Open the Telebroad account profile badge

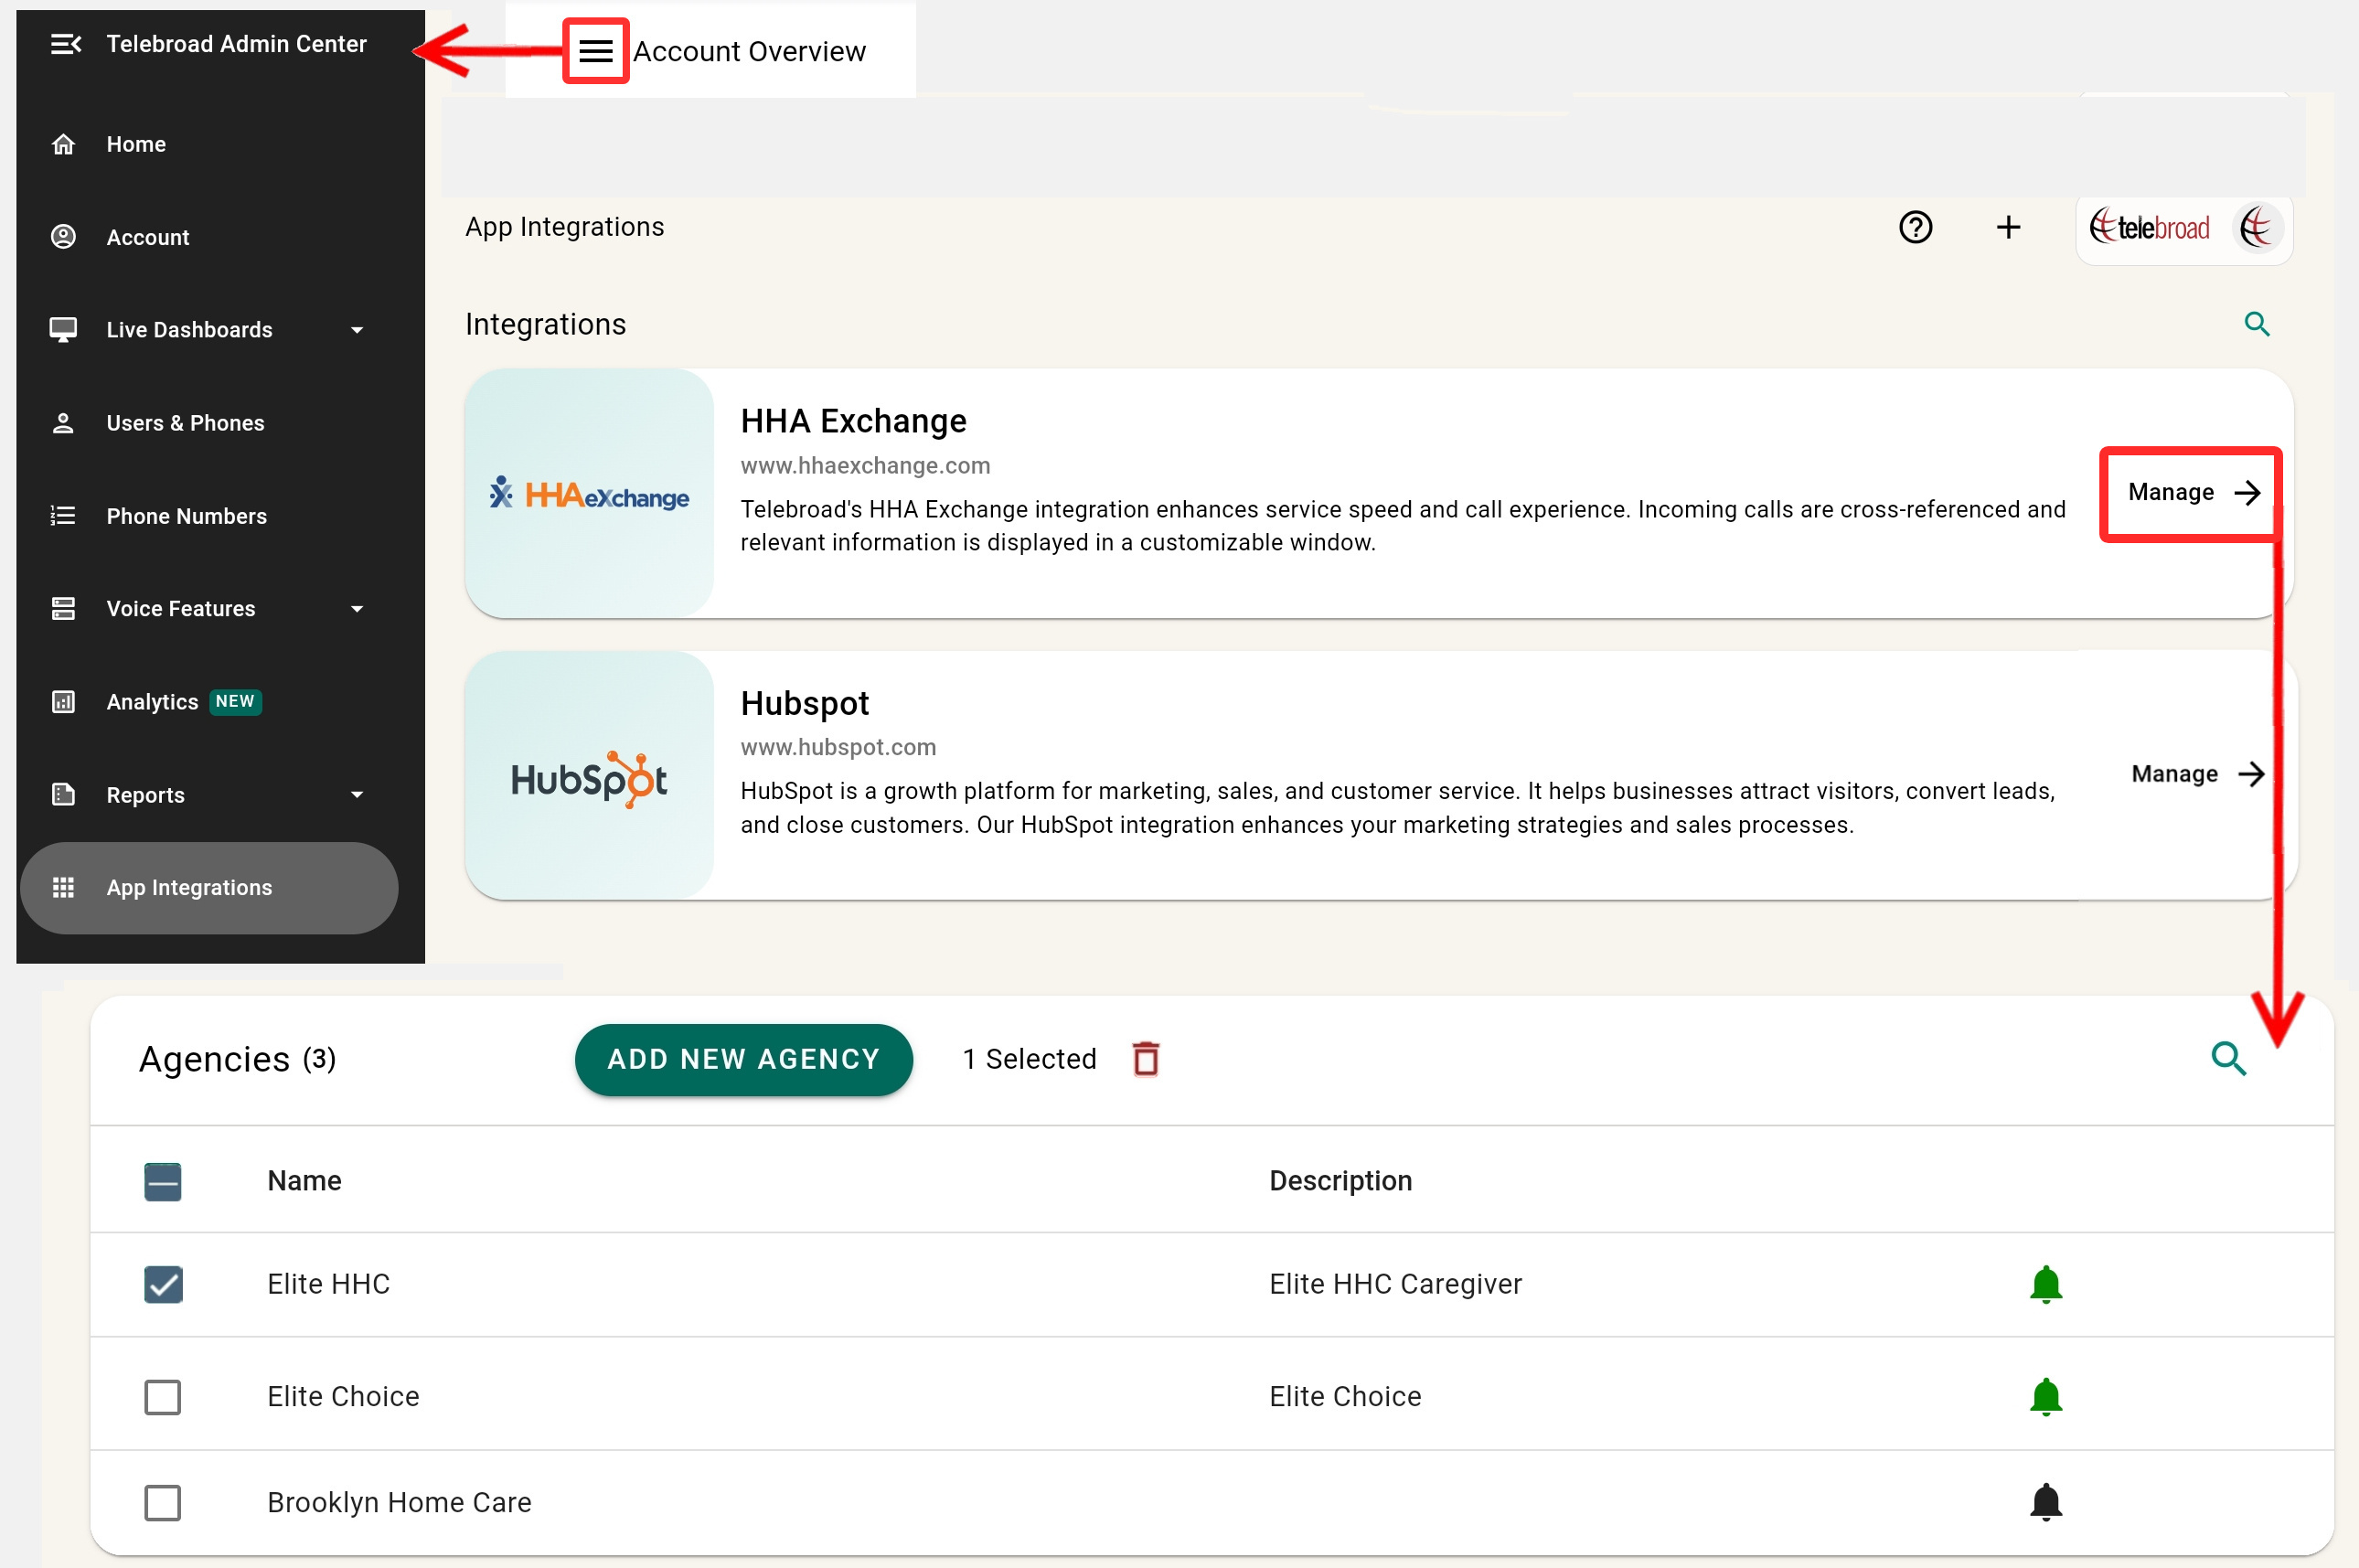[2184, 229]
